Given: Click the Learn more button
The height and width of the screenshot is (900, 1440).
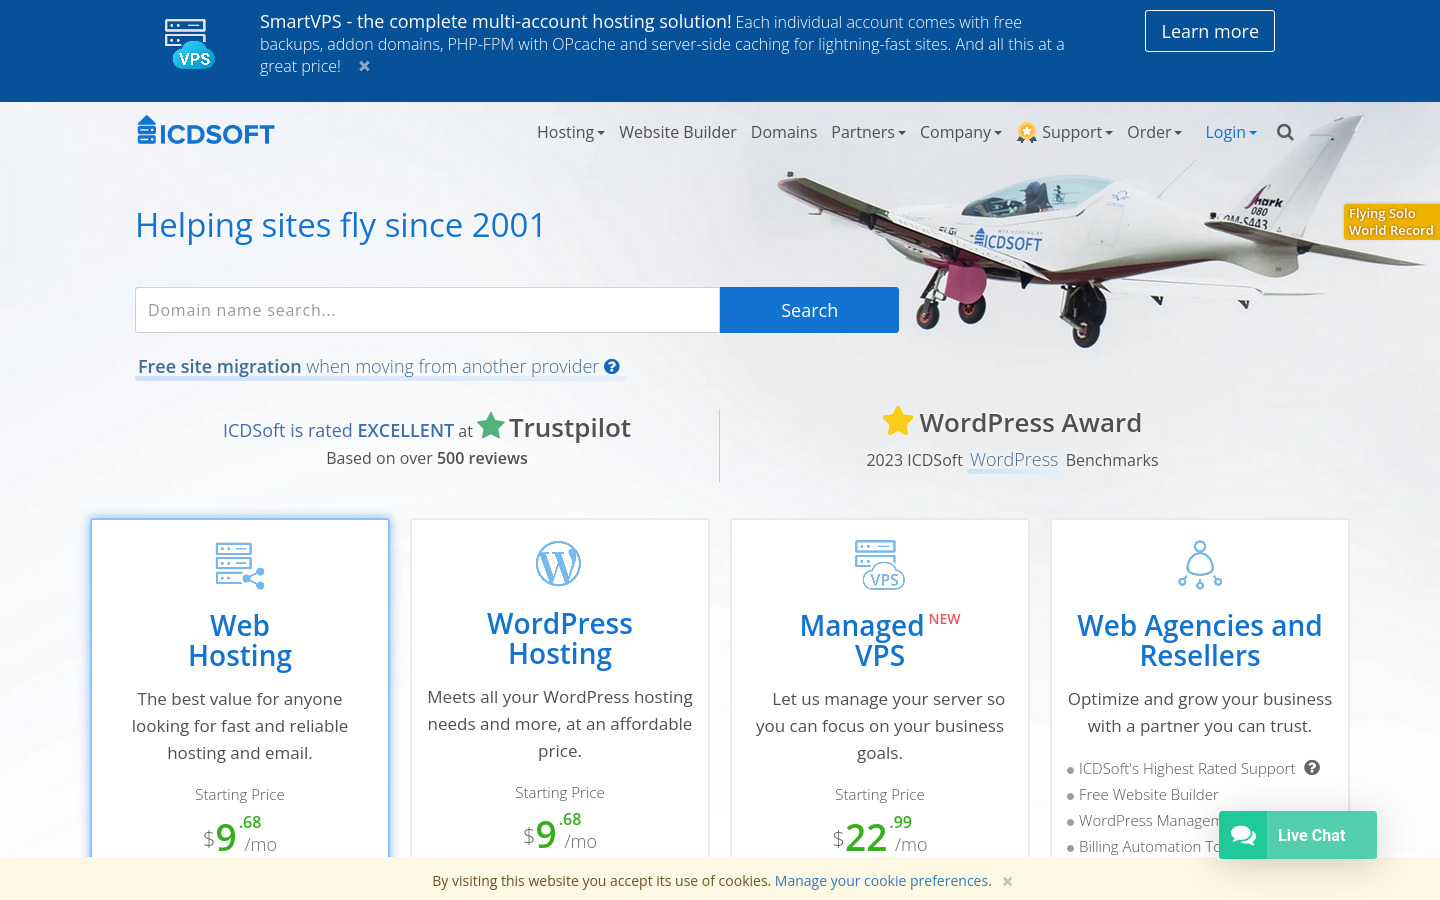Looking at the screenshot, I should (x=1209, y=31).
